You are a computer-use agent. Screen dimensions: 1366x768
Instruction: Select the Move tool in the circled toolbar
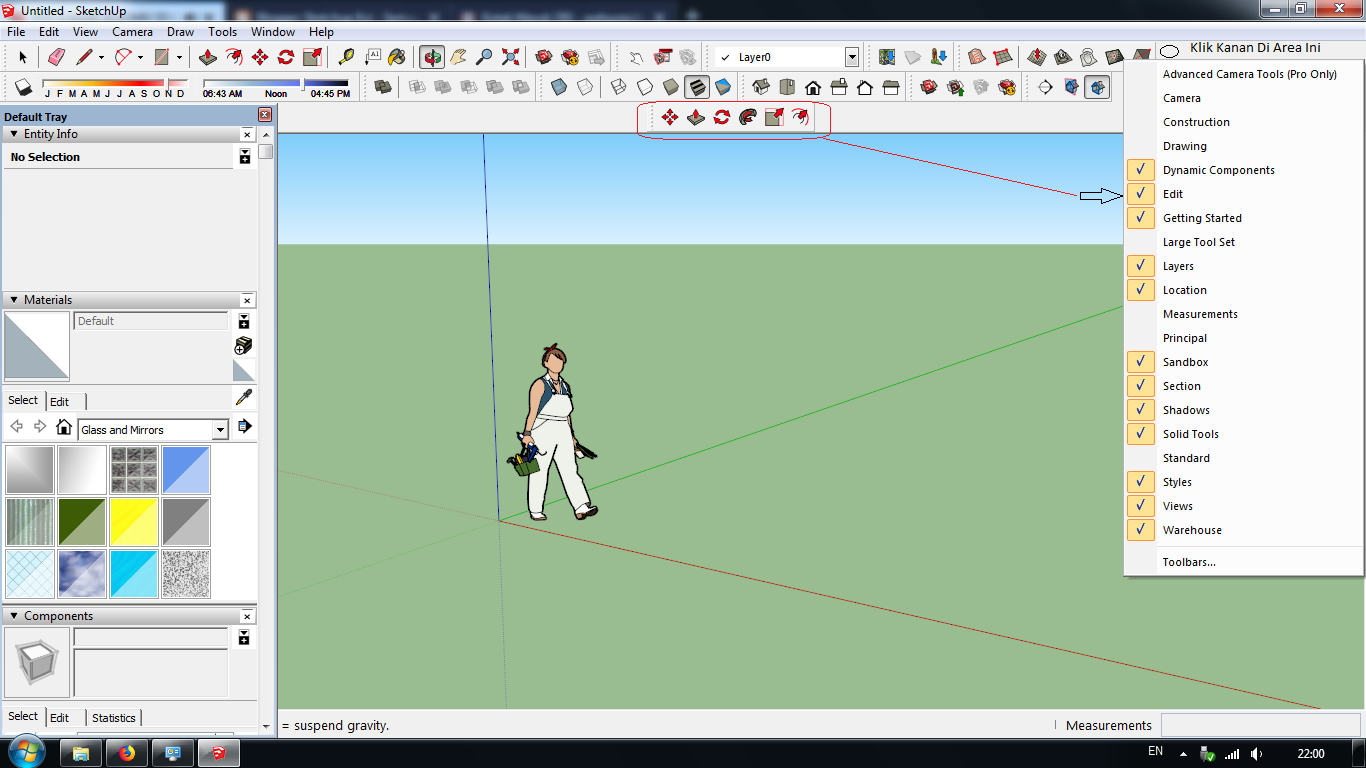click(669, 118)
